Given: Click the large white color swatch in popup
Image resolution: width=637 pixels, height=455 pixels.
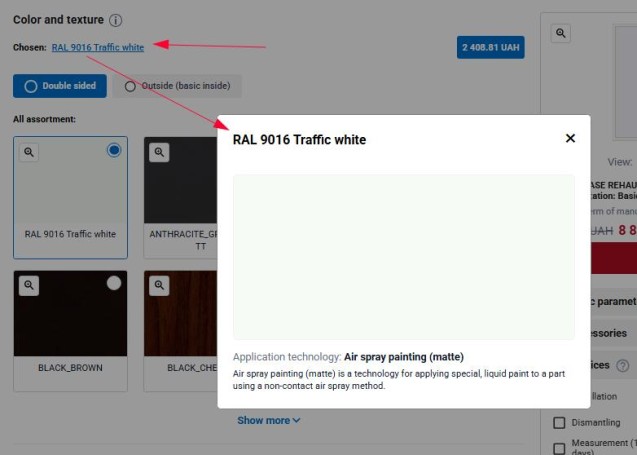Looking at the screenshot, I should pos(403,257).
